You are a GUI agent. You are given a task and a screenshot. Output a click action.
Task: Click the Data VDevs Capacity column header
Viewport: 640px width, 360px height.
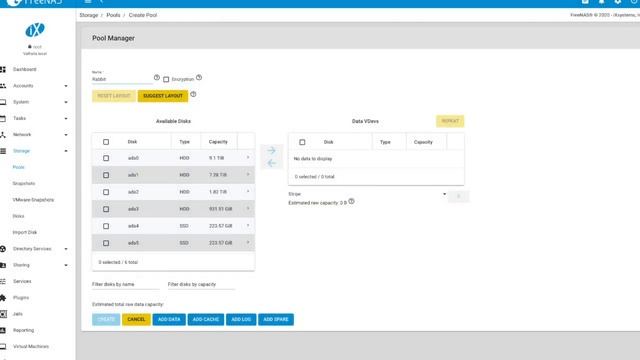click(x=423, y=142)
